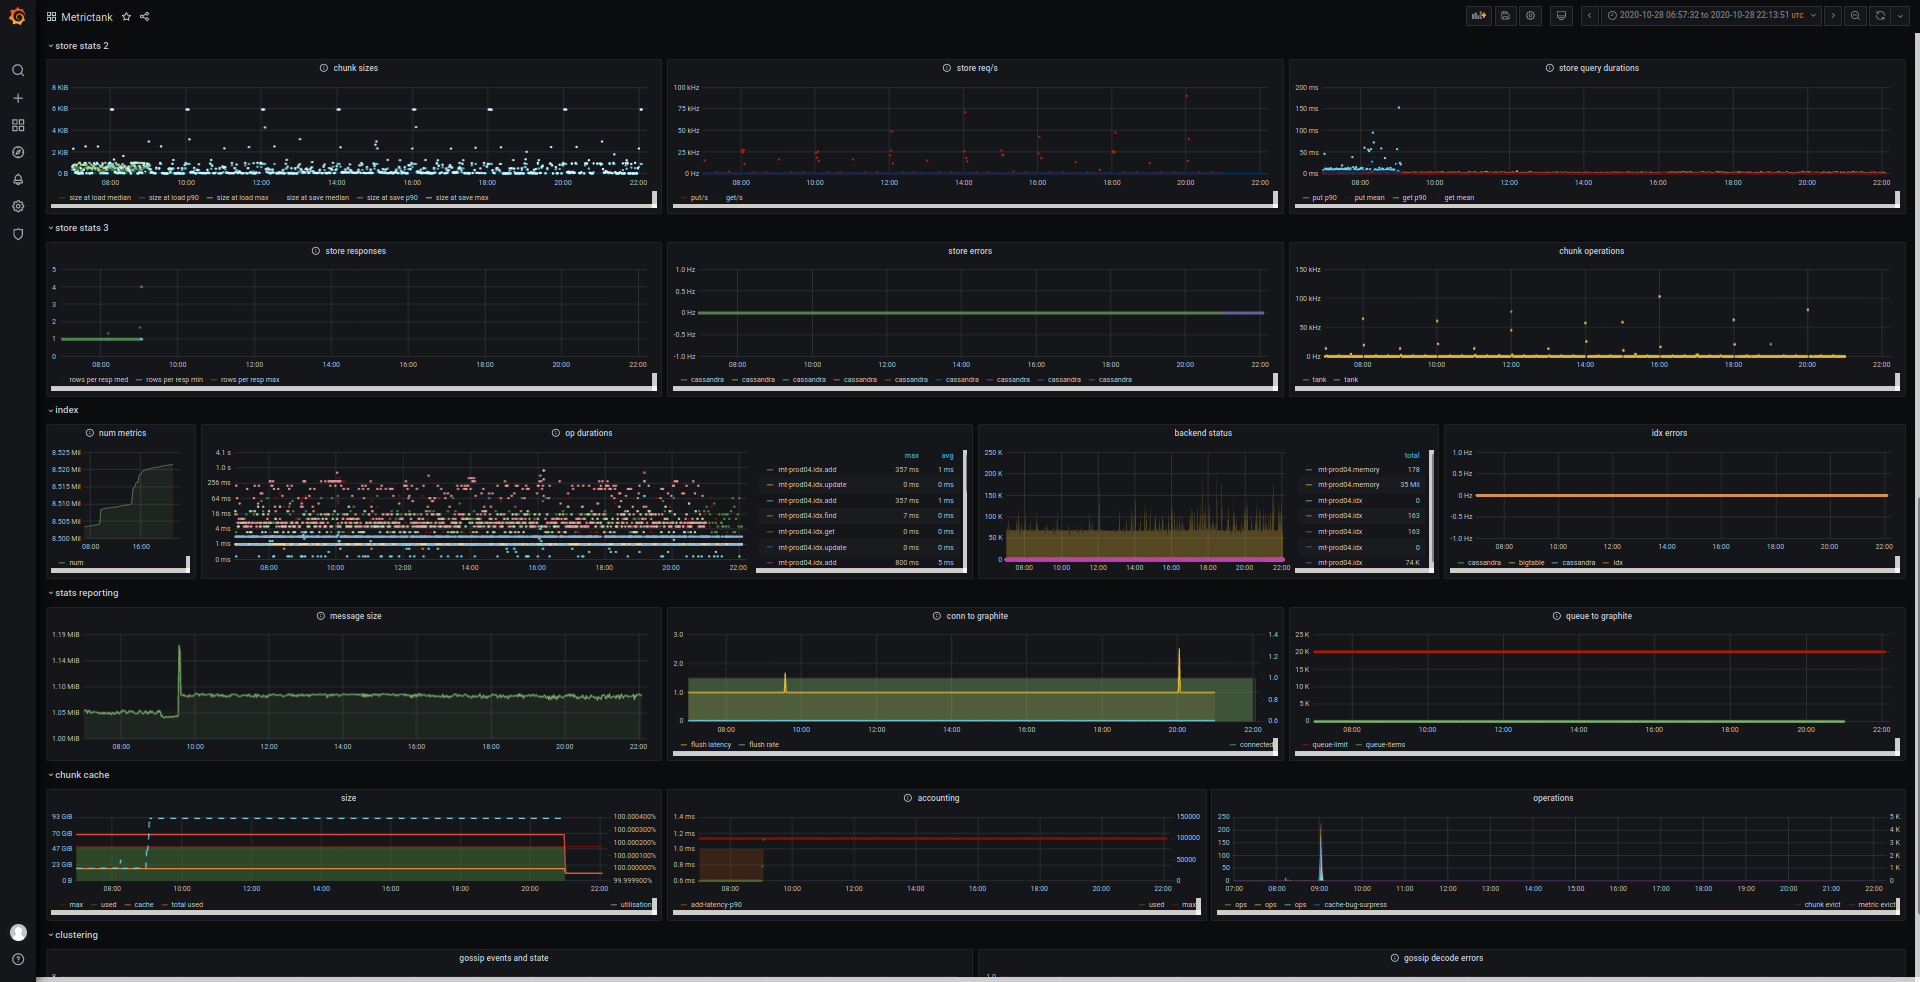Image resolution: width=1920 pixels, height=982 pixels.
Task: Save the dashboard
Action: (x=1505, y=16)
